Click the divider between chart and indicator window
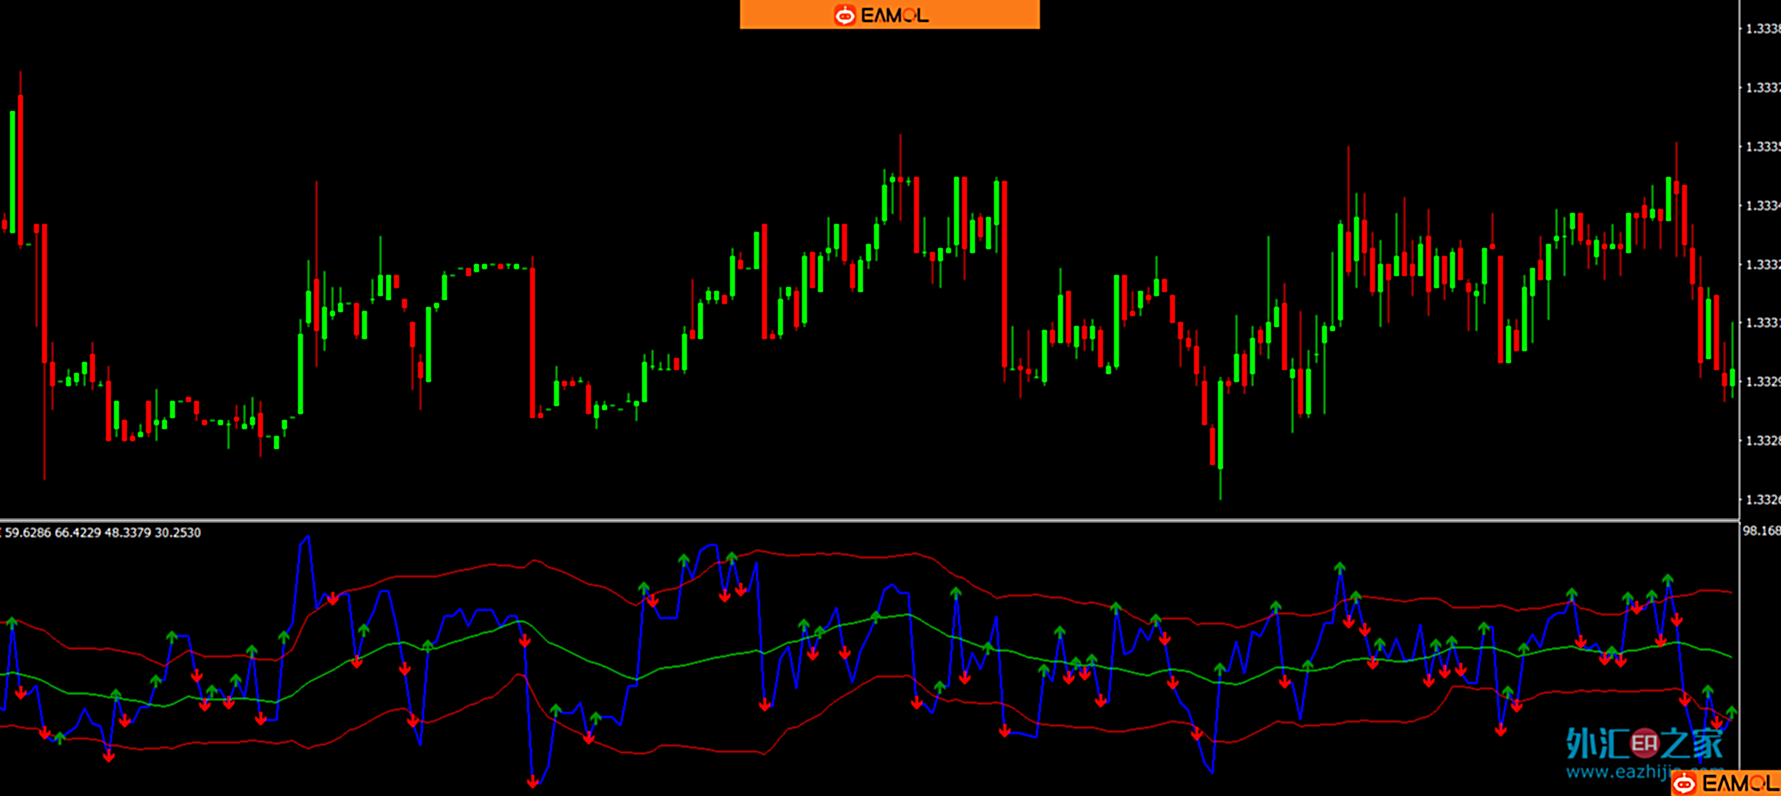Screen dimensions: 1781x796 point(868,520)
